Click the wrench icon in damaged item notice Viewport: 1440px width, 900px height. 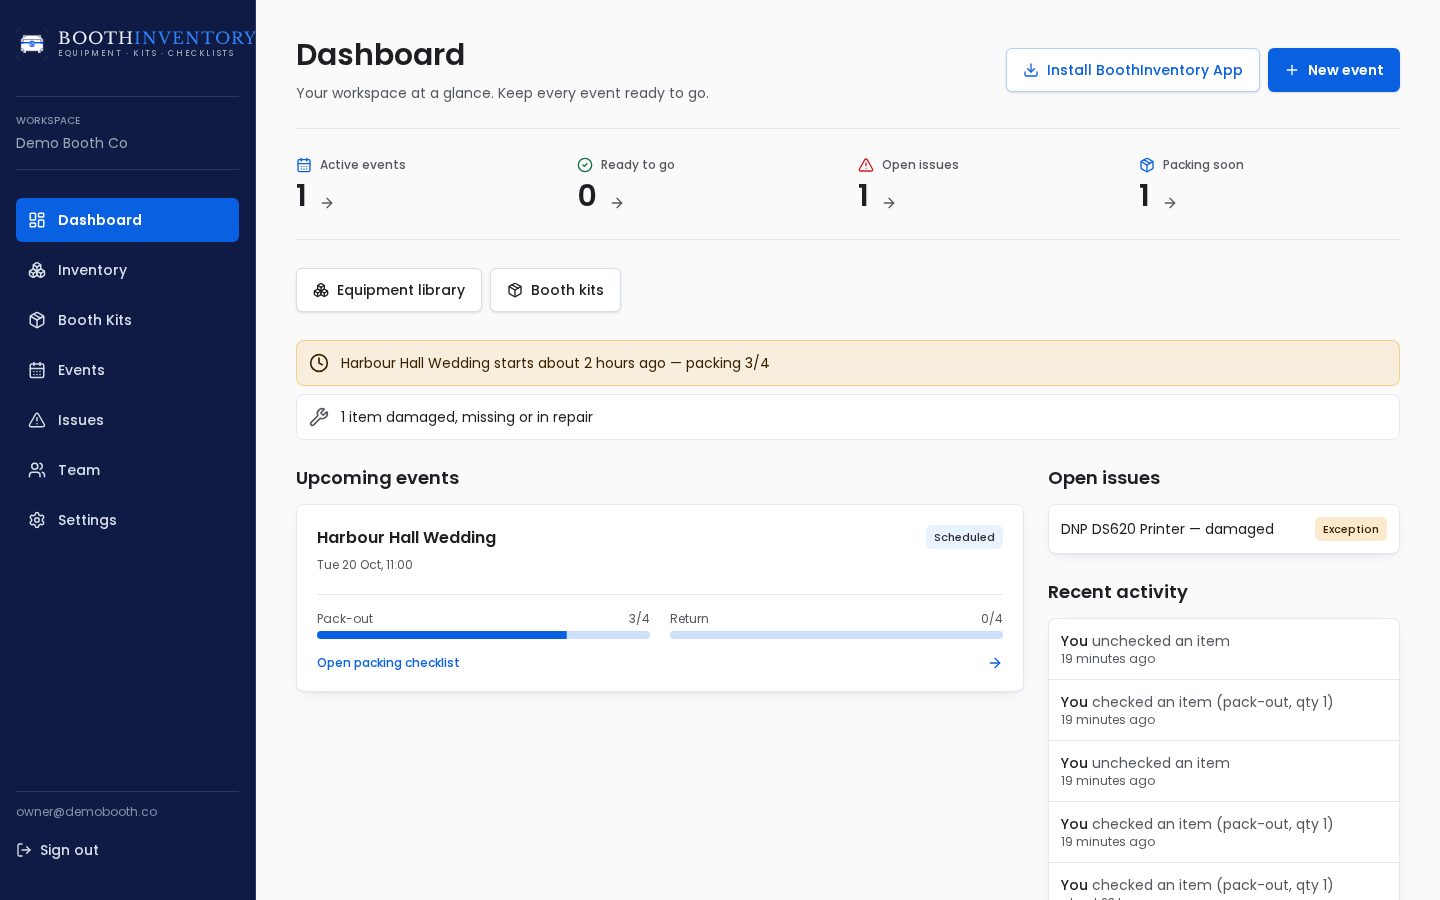[x=319, y=417]
